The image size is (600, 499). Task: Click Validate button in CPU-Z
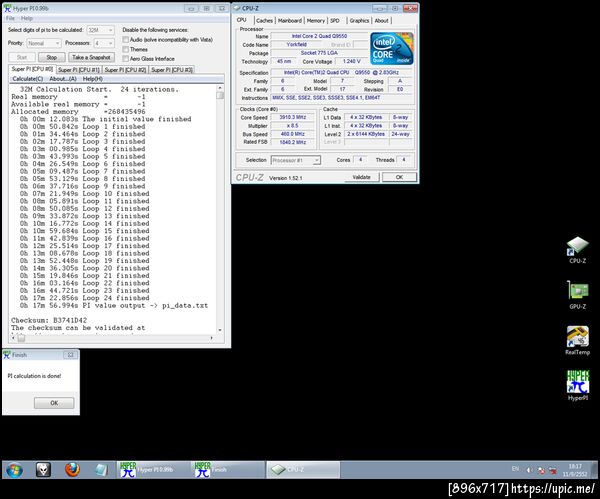click(x=361, y=177)
